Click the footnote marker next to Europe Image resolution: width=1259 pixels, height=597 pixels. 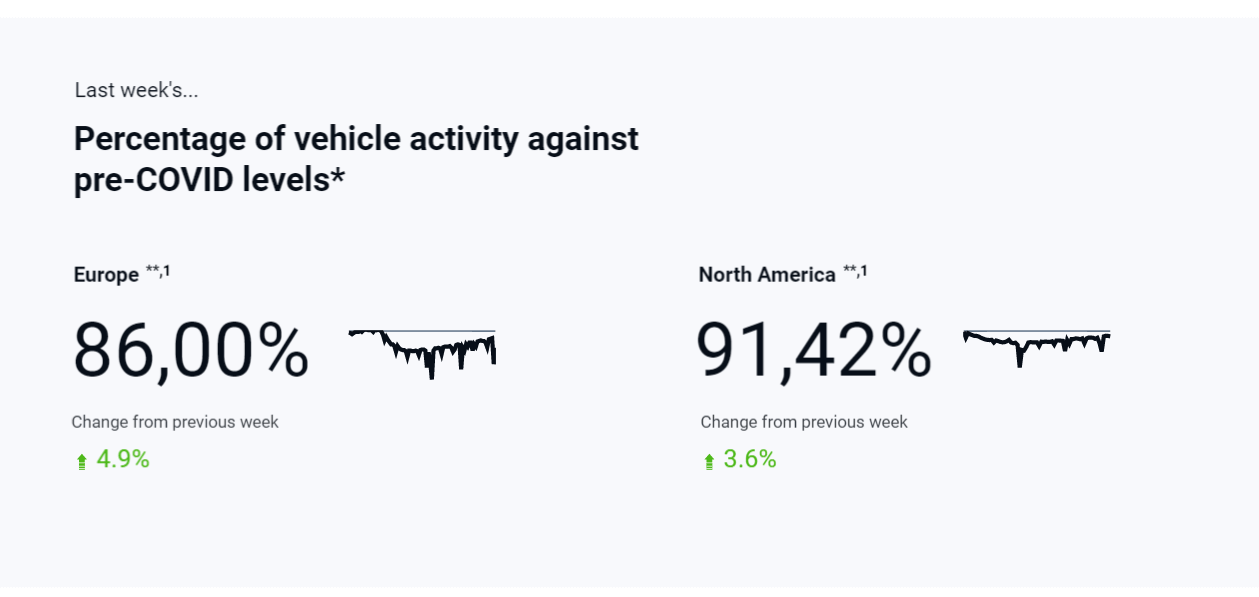click(x=158, y=271)
